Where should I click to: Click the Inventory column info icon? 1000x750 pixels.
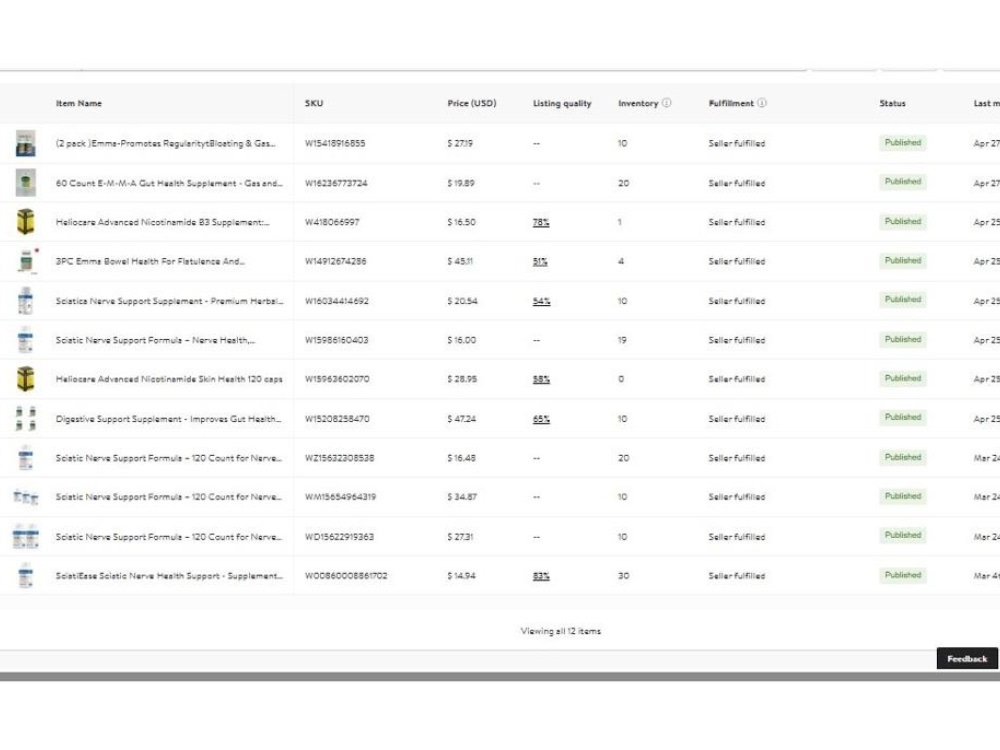click(666, 103)
